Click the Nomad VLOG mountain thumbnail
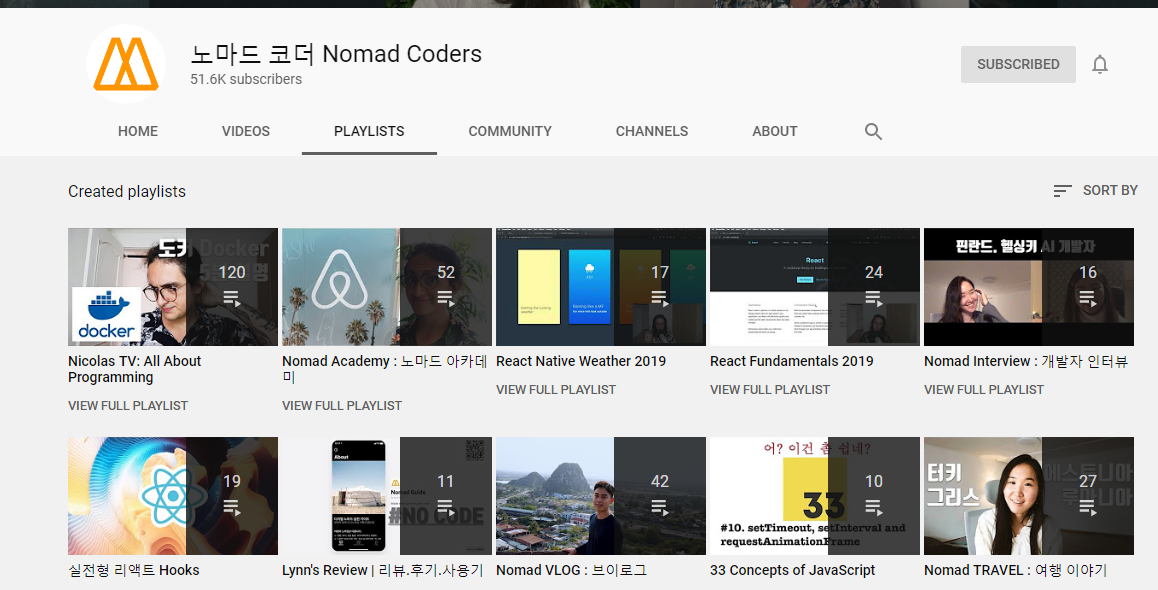The height and width of the screenshot is (590, 1158). pos(601,495)
